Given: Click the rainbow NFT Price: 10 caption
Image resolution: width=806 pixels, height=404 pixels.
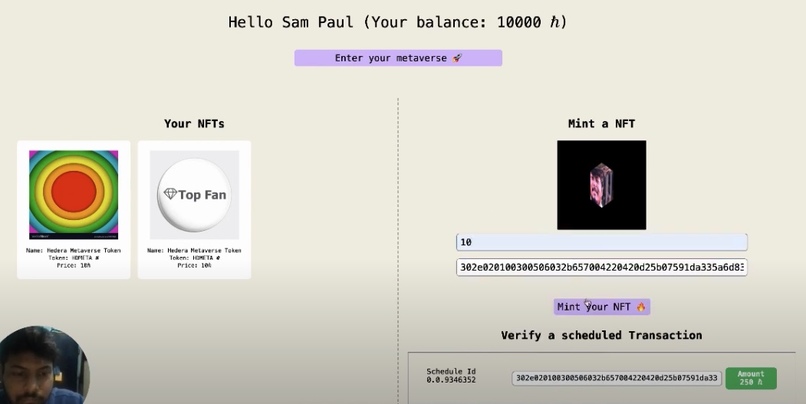Looking at the screenshot, I should click(74, 266).
